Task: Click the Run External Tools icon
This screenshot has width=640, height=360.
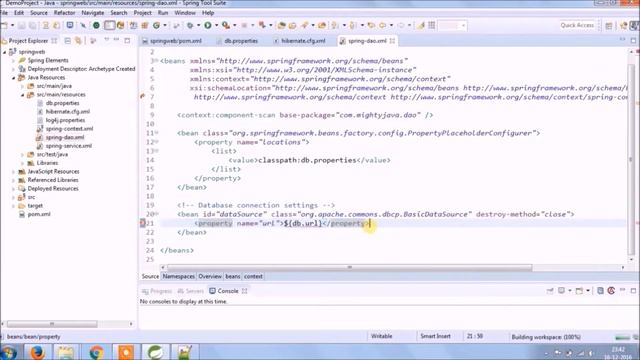Action: 226,25
